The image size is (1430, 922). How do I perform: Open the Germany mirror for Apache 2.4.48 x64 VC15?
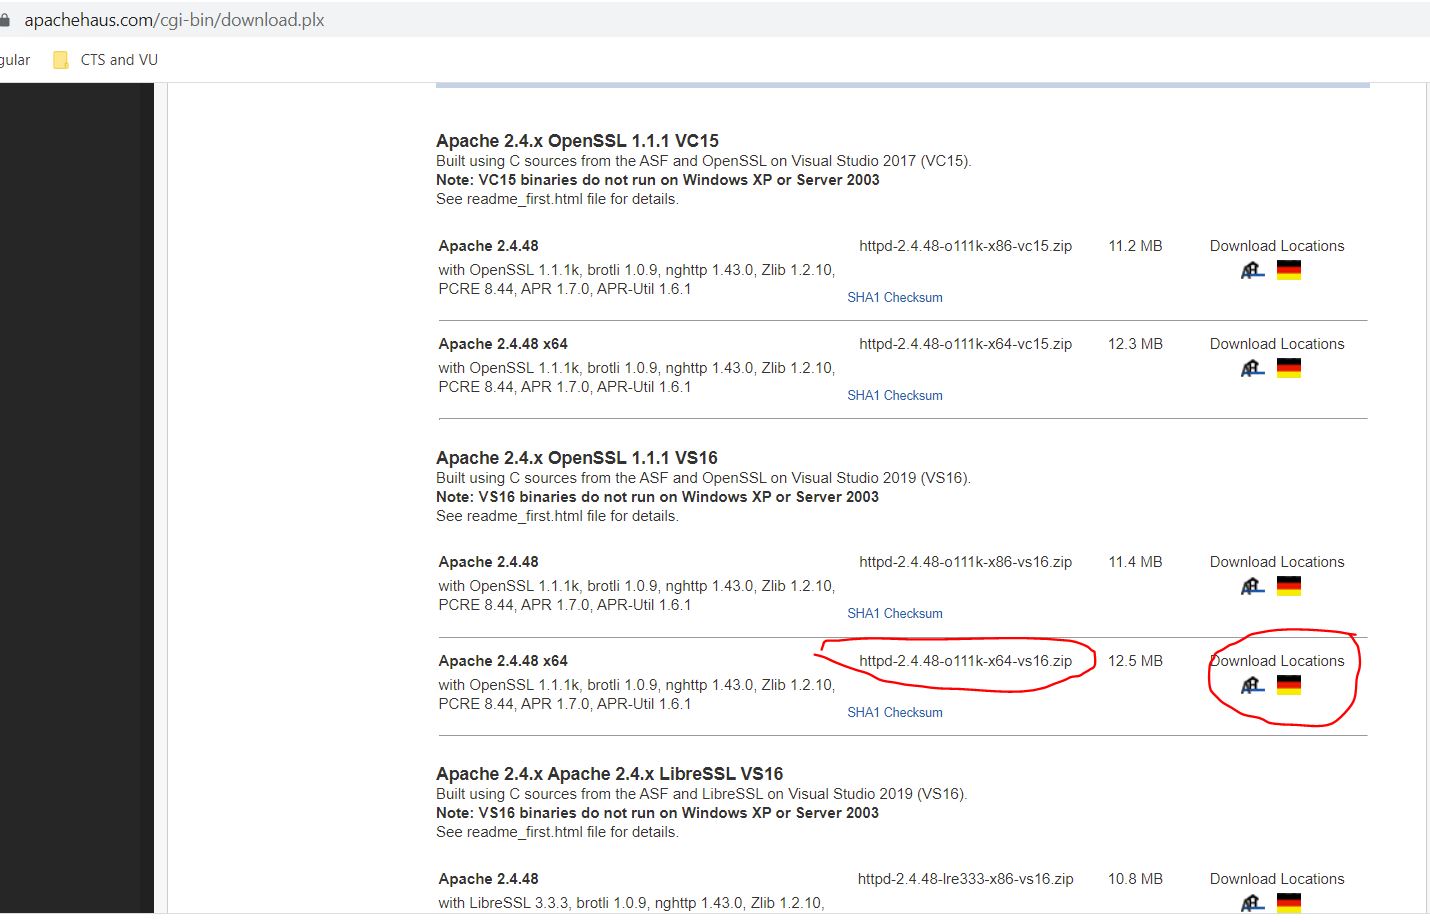[x=1289, y=367]
